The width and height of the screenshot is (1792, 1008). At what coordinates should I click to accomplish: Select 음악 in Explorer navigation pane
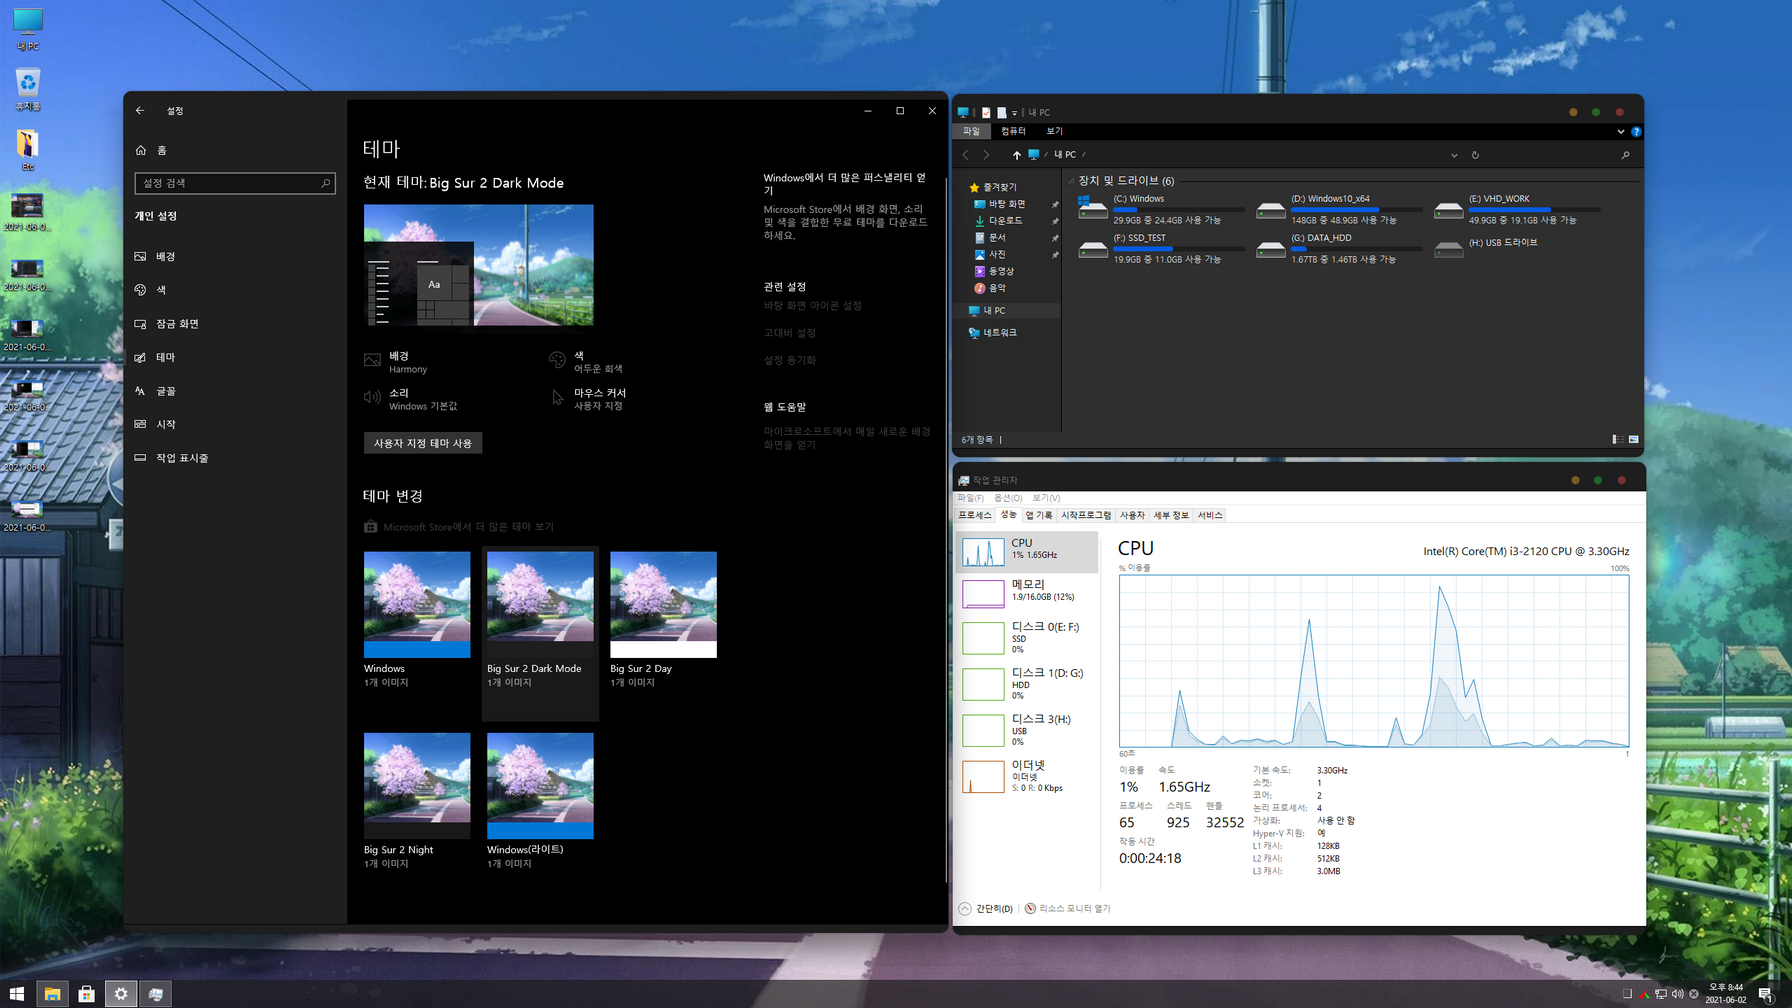(x=989, y=288)
